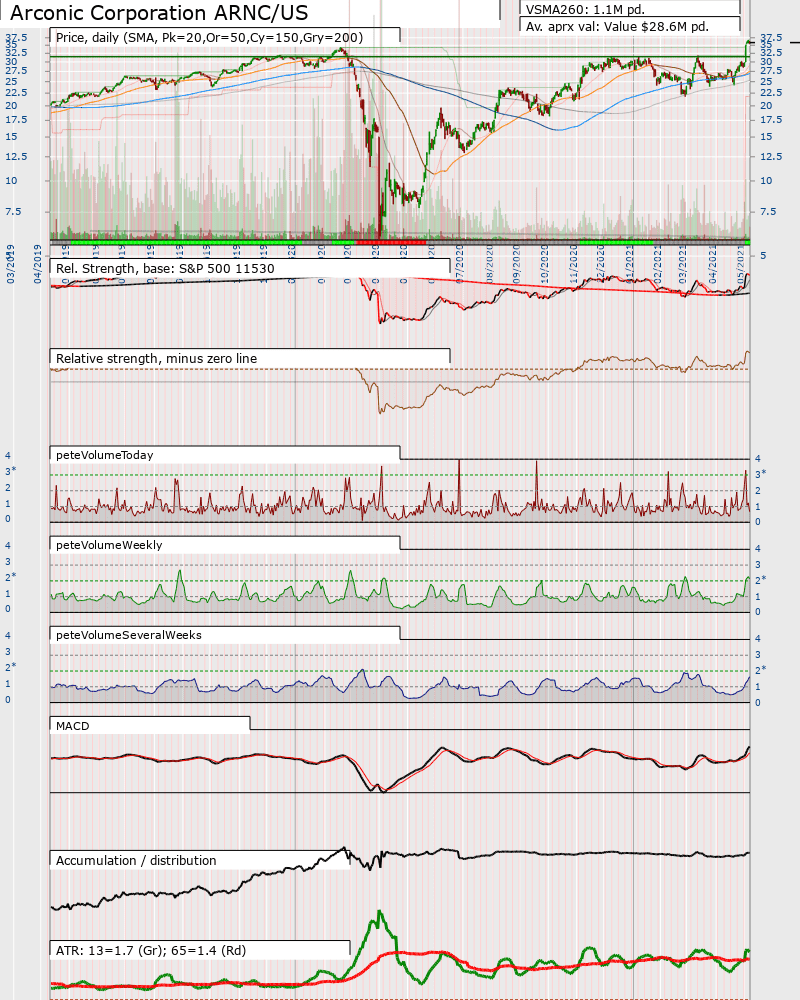Click the 3* threshold label right of peteVolumeToday

[761, 474]
